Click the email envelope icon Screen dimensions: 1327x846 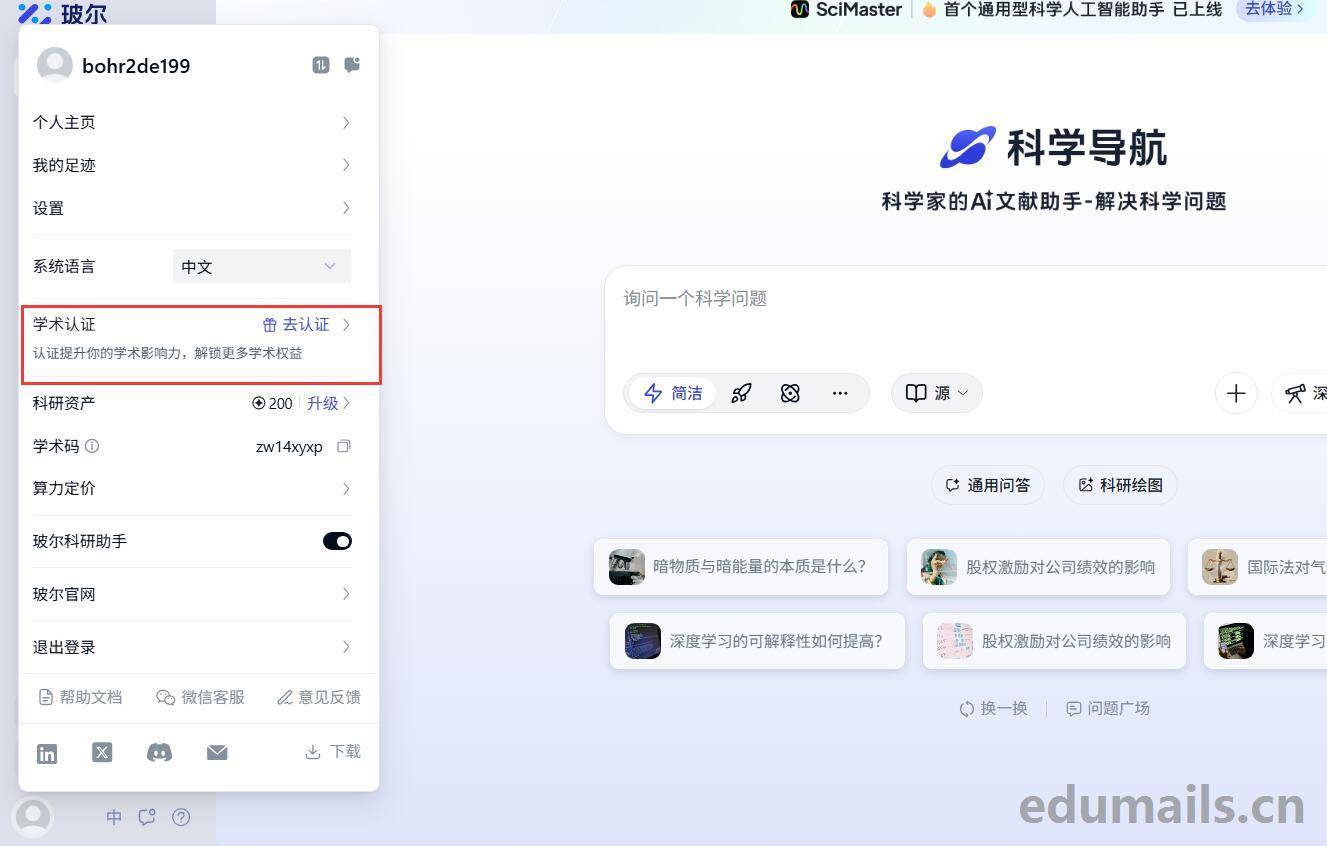click(x=217, y=752)
